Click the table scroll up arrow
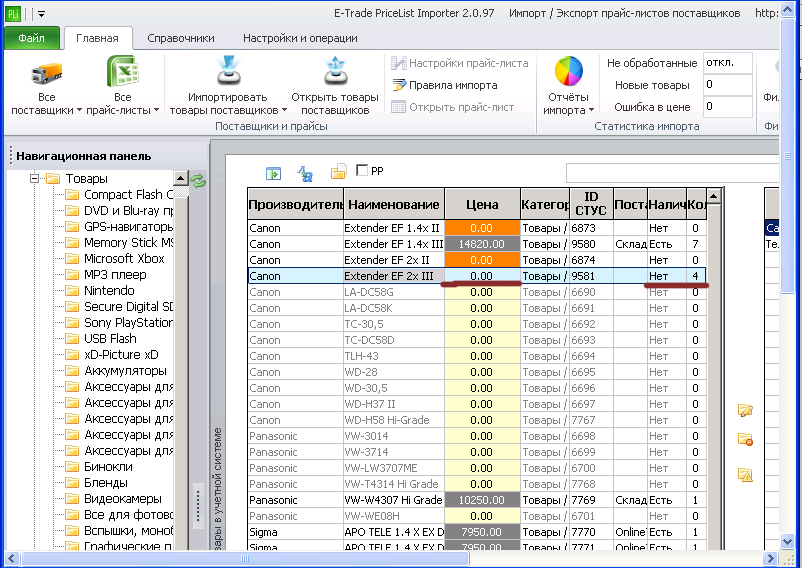 714,196
